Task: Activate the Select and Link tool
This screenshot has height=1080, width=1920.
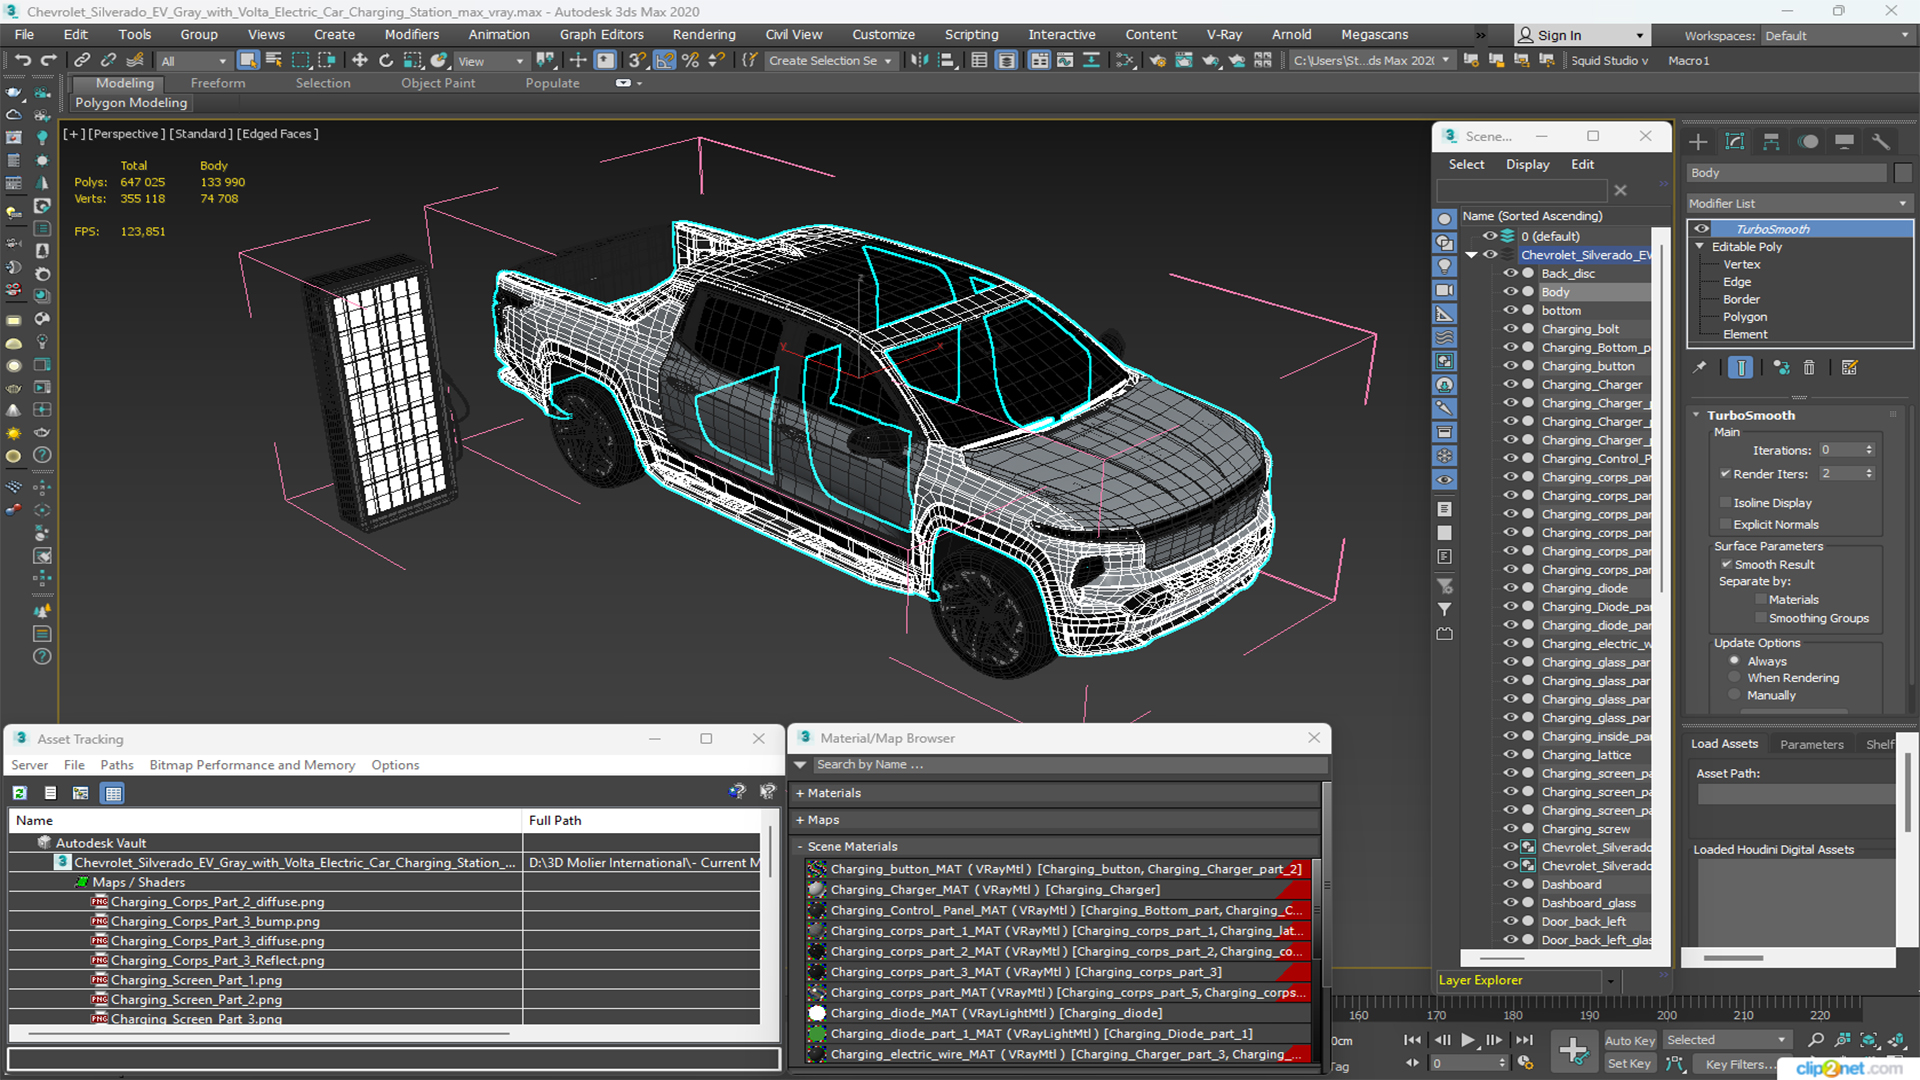Action: [x=82, y=61]
